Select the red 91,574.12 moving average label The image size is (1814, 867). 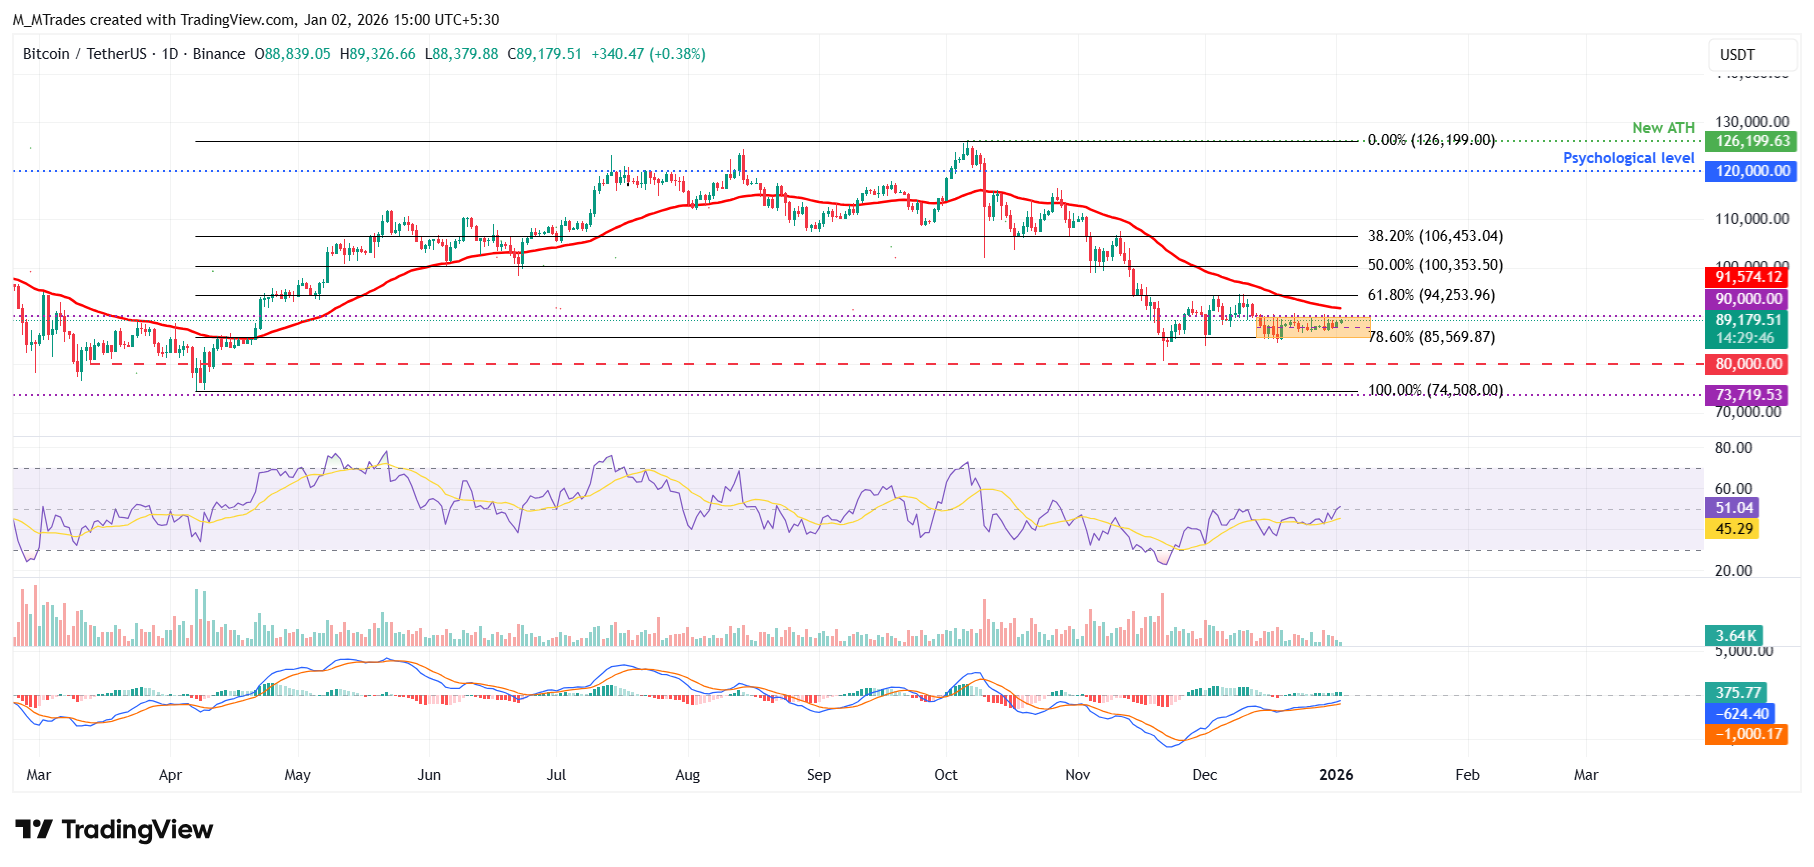(x=1748, y=277)
